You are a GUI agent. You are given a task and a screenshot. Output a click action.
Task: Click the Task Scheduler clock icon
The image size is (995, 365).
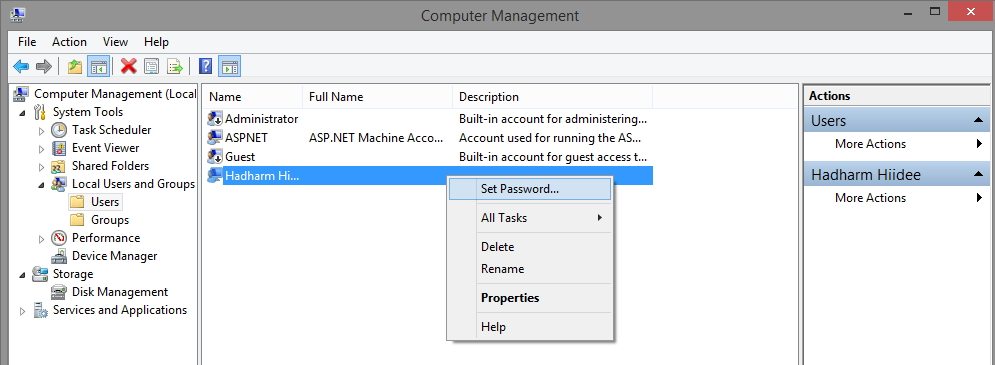click(x=59, y=130)
